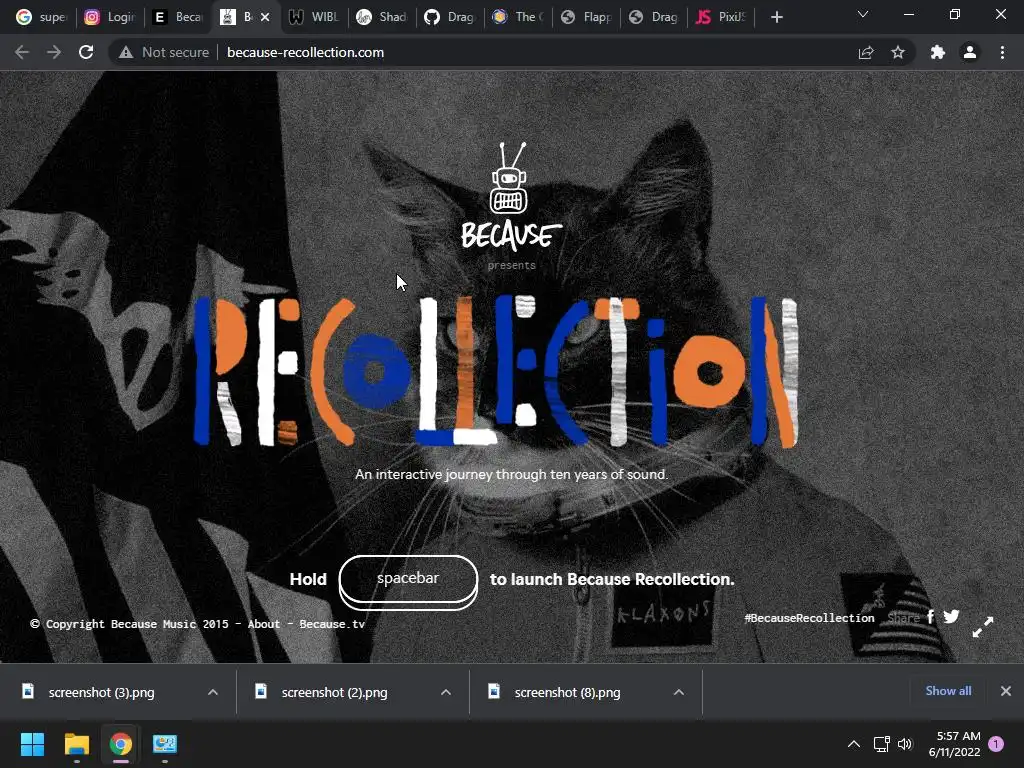Share on Twitter bird icon
The width and height of the screenshot is (1024, 768).
click(x=952, y=616)
